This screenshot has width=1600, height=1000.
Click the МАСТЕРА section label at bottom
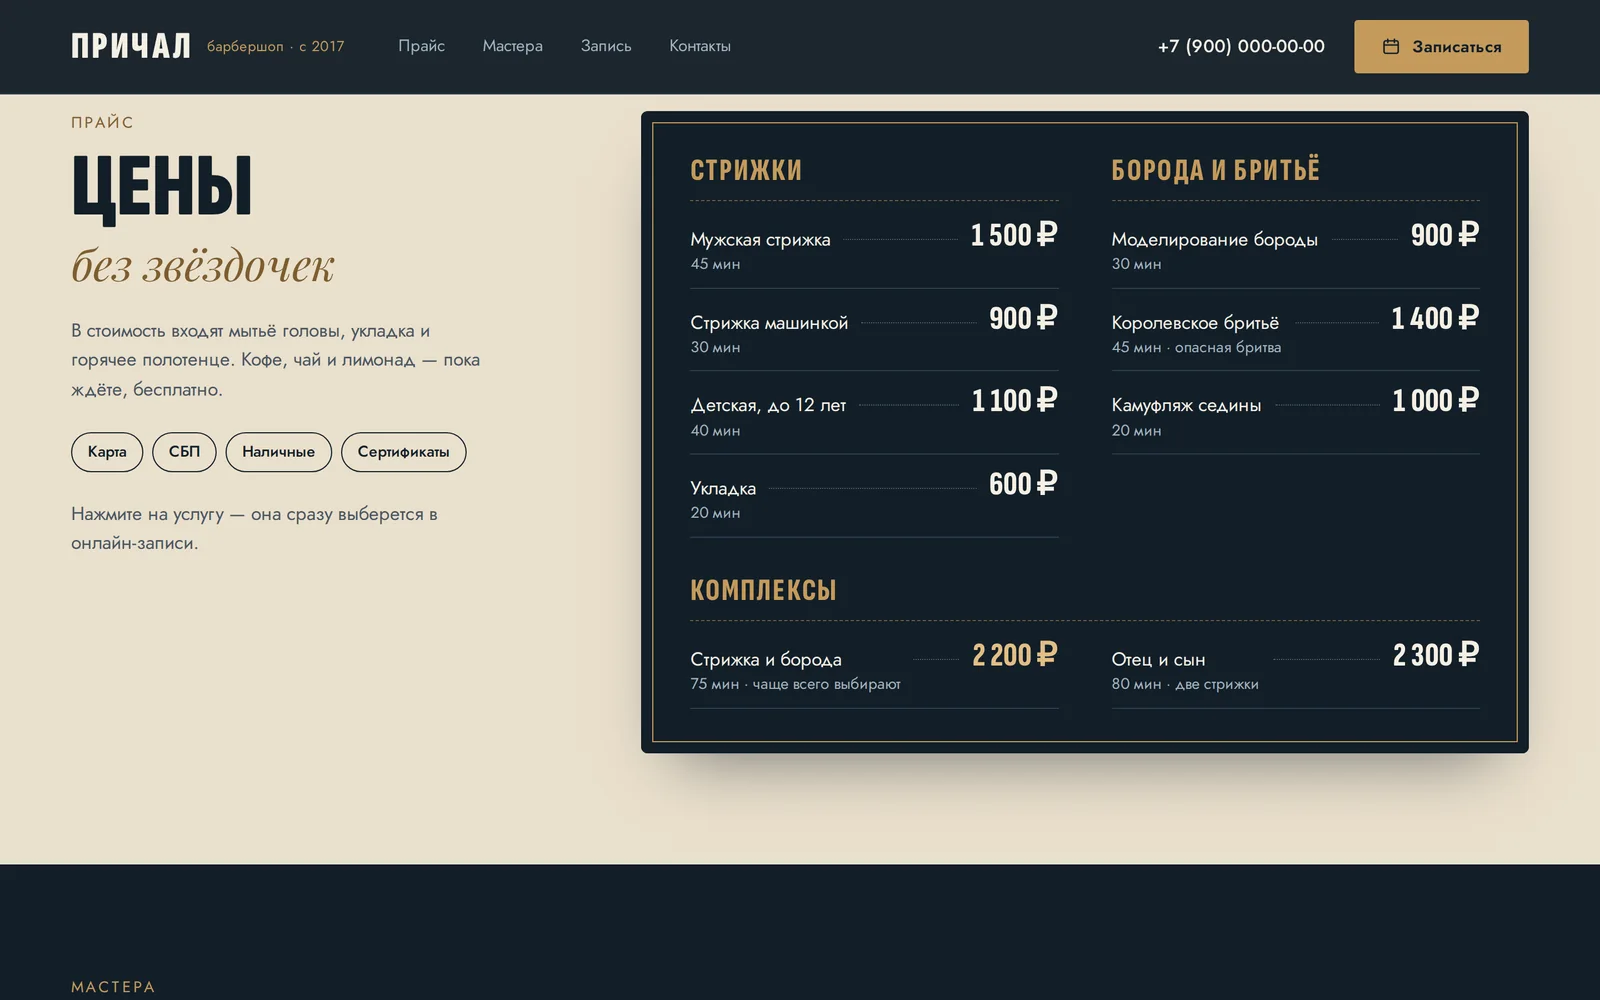[x=113, y=987]
